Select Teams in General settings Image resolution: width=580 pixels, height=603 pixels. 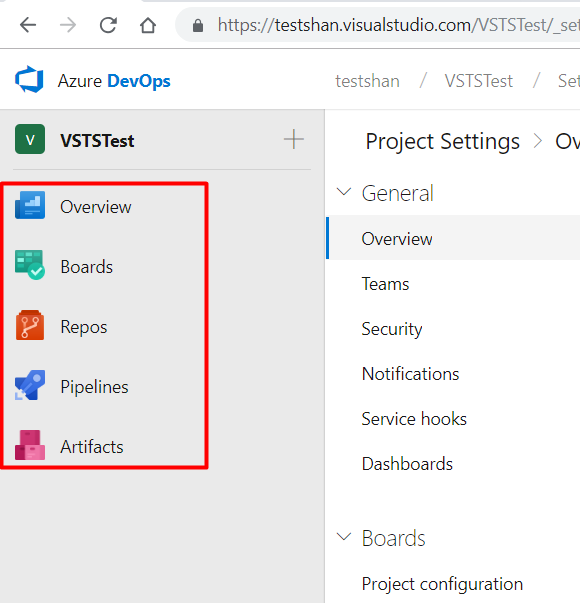(385, 284)
